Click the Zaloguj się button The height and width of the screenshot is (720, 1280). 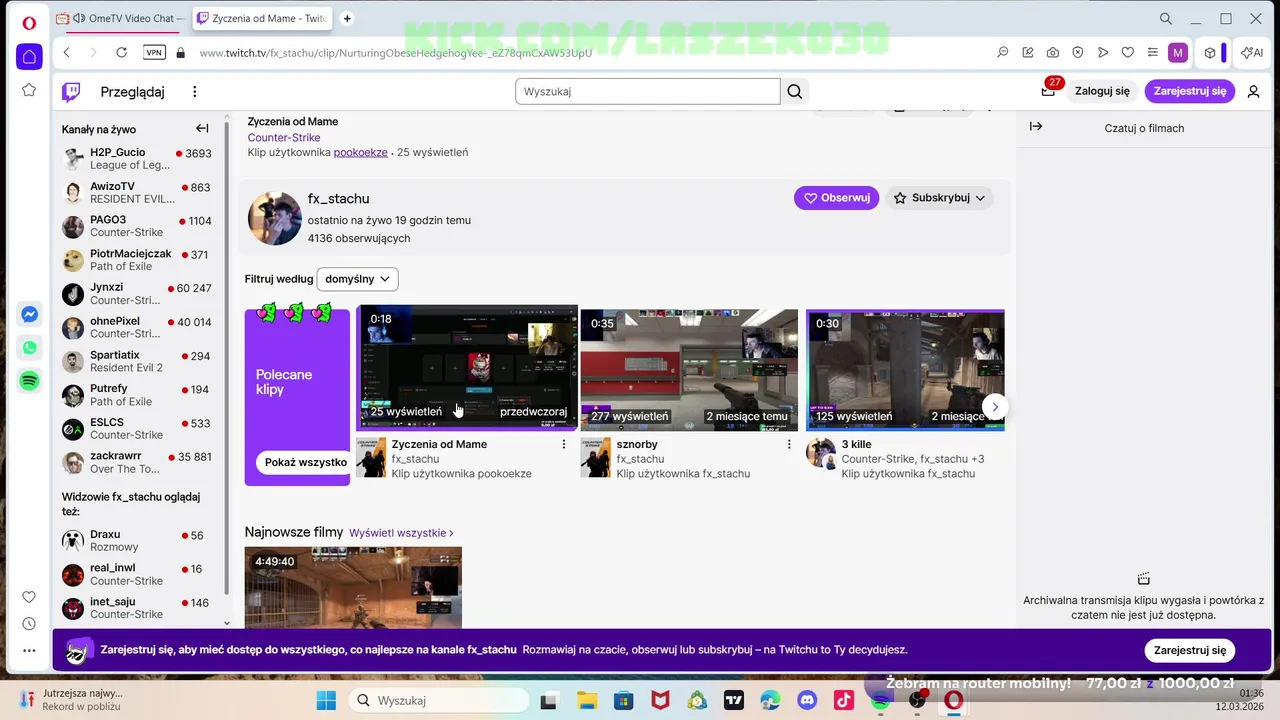tap(1102, 91)
